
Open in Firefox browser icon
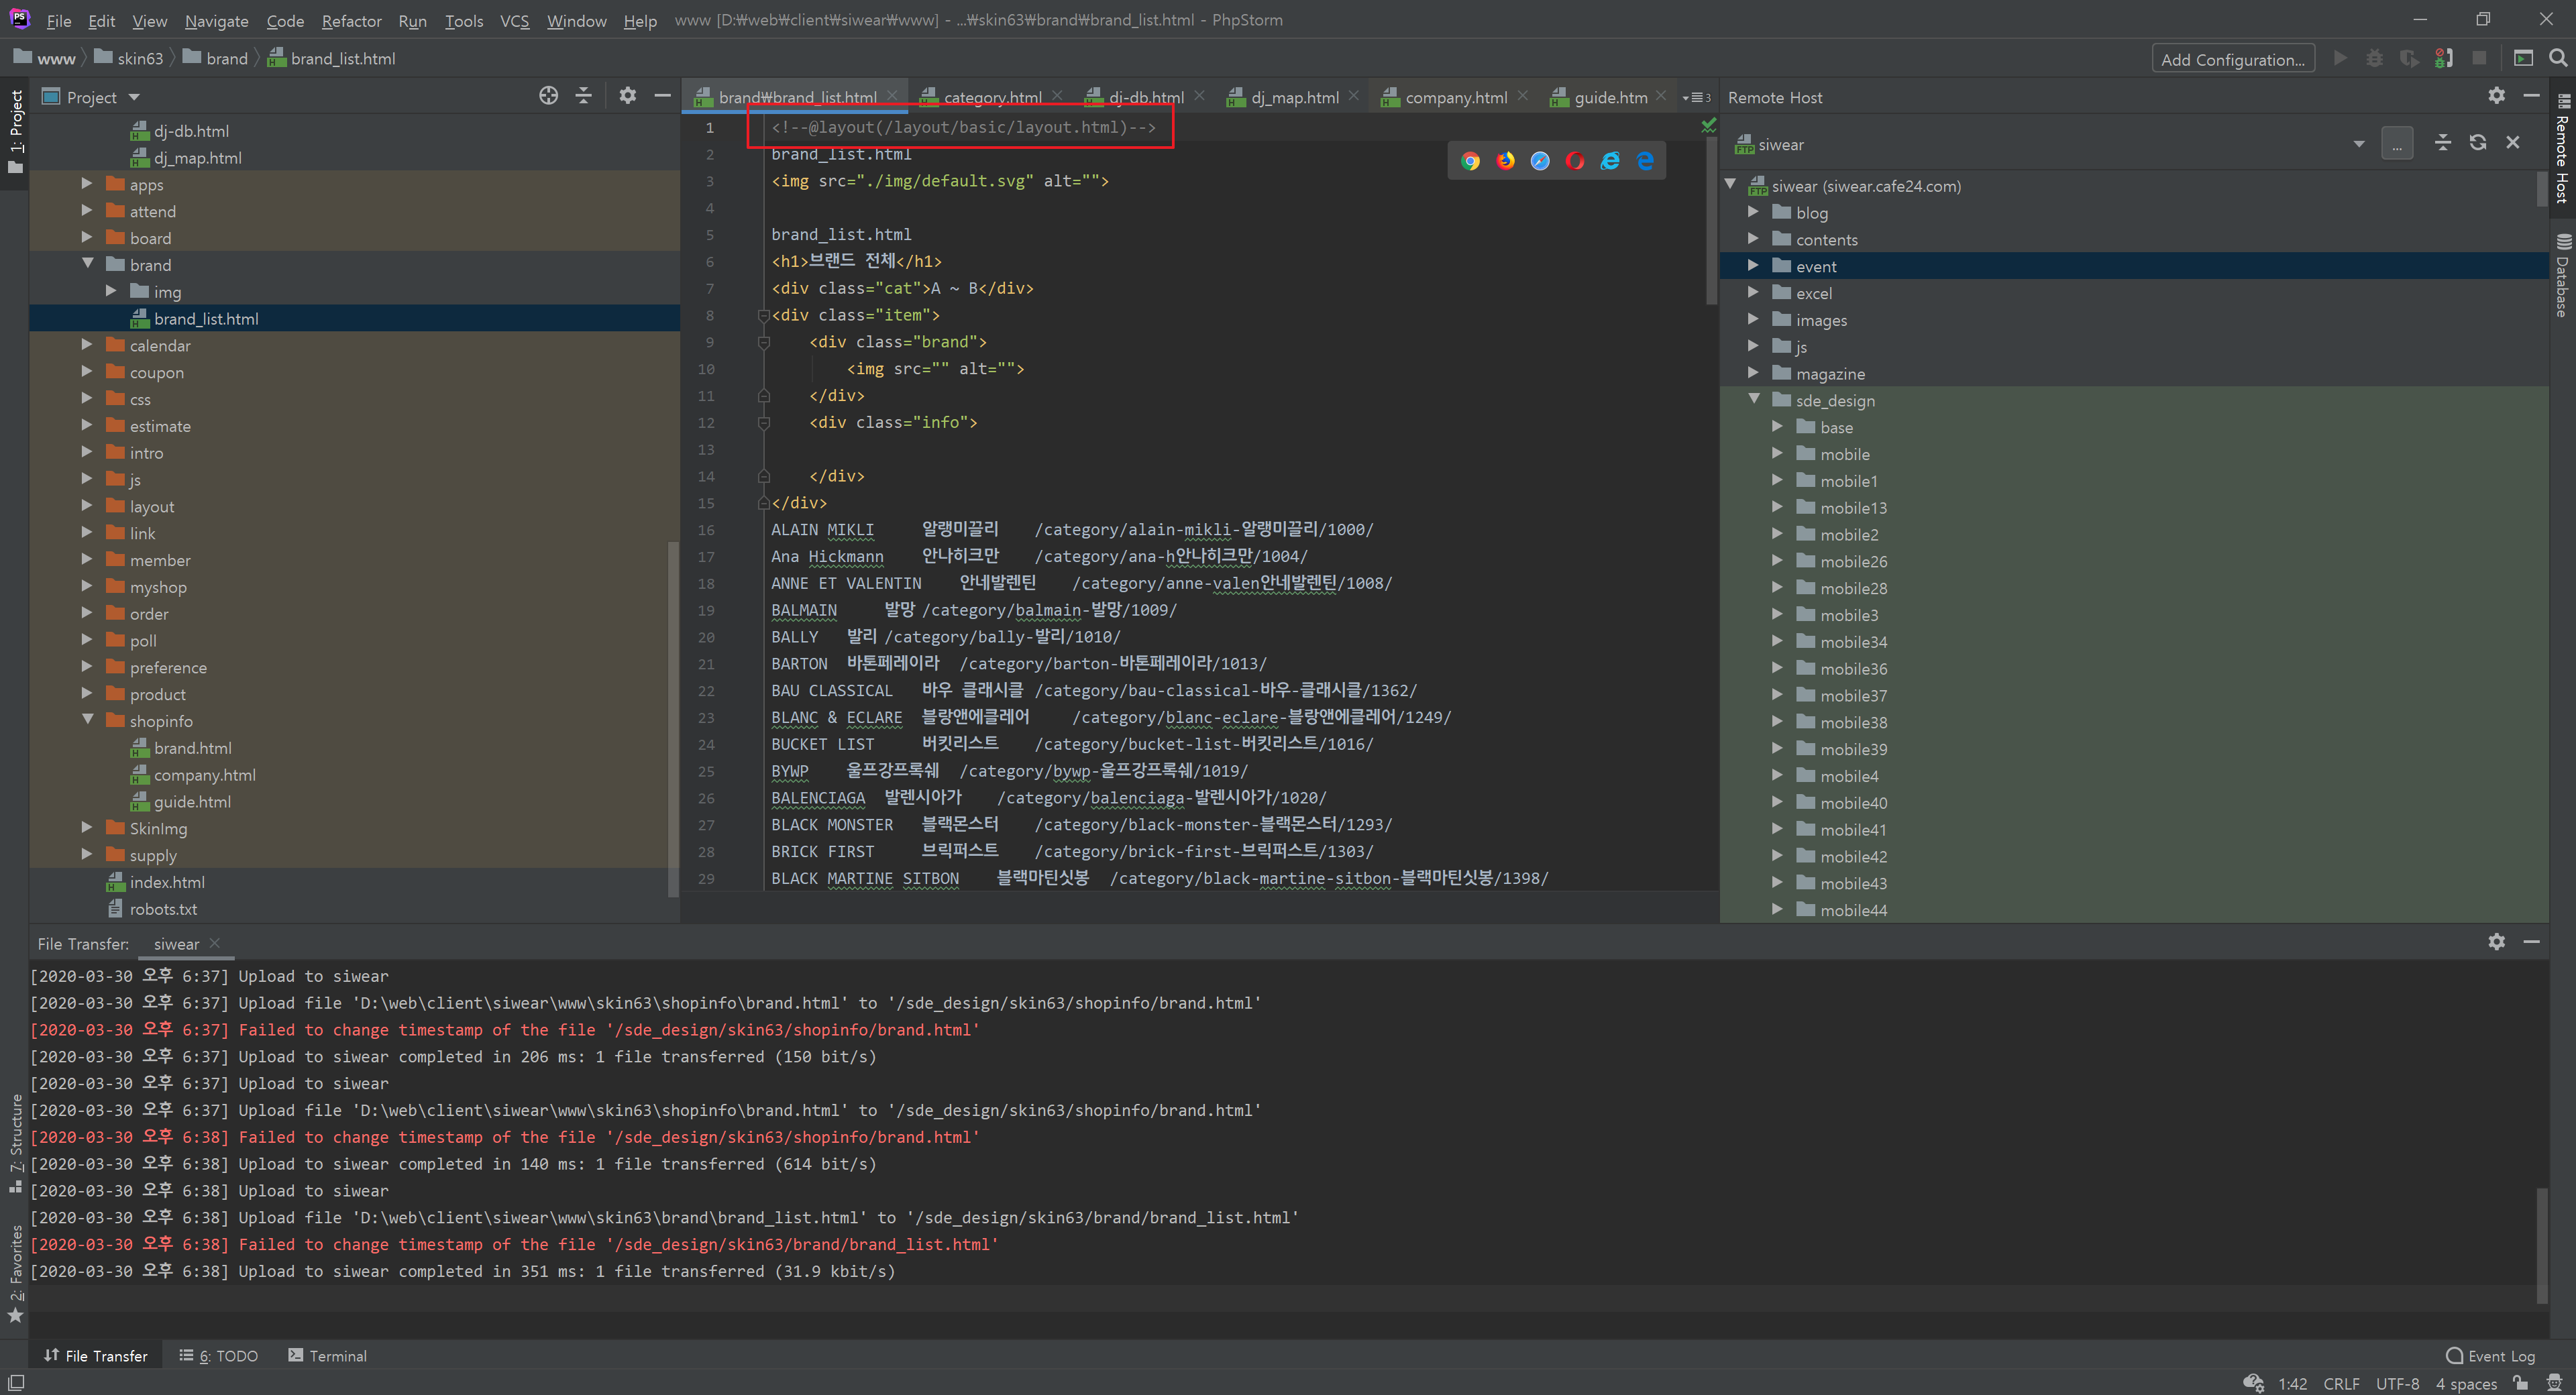pos(1505,161)
